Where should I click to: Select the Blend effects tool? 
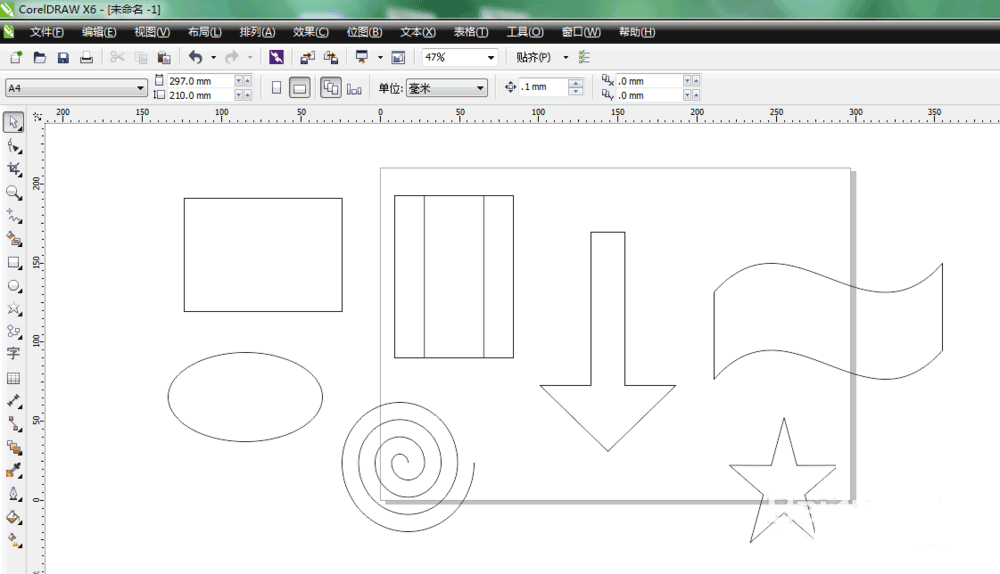pyautogui.click(x=13, y=448)
